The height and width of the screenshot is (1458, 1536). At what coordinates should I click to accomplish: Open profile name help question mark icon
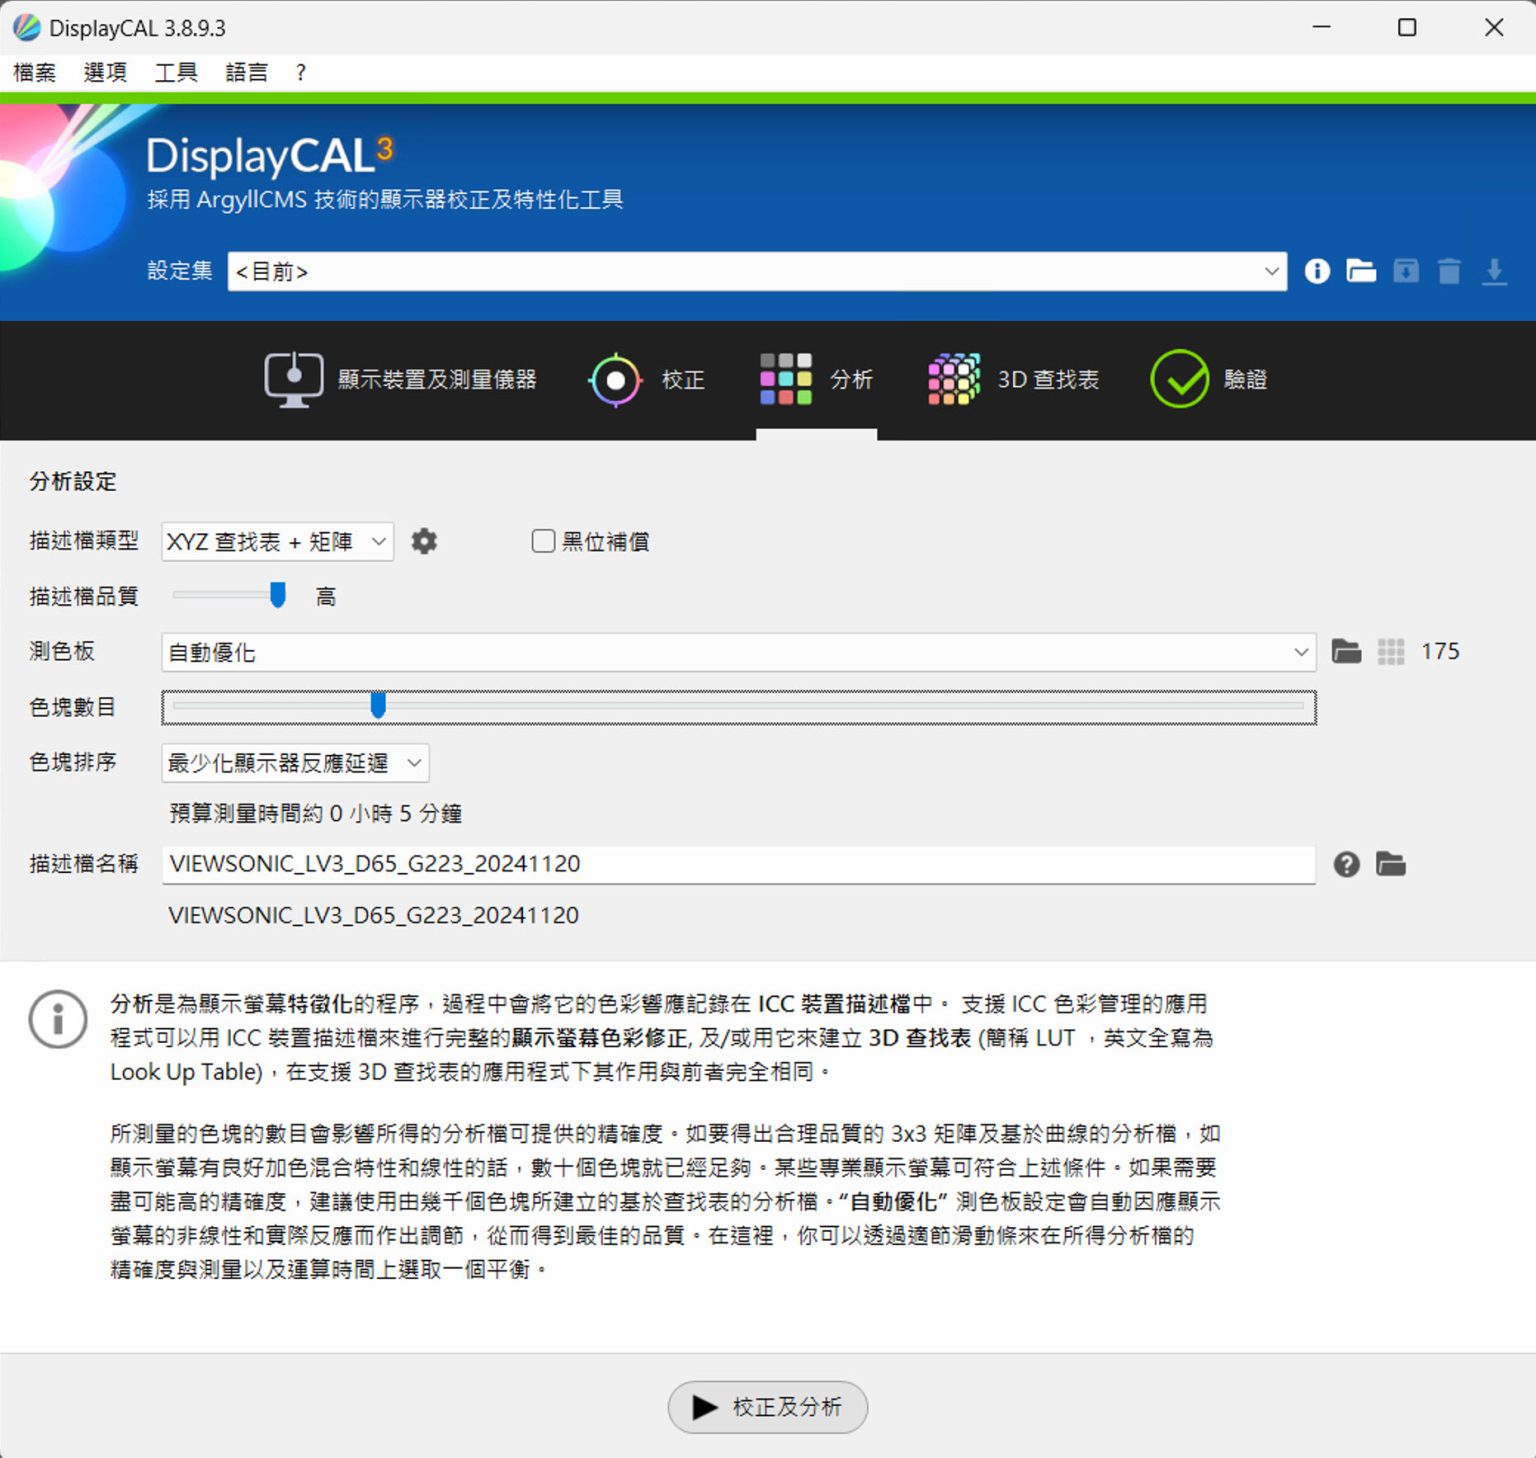click(x=1346, y=864)
